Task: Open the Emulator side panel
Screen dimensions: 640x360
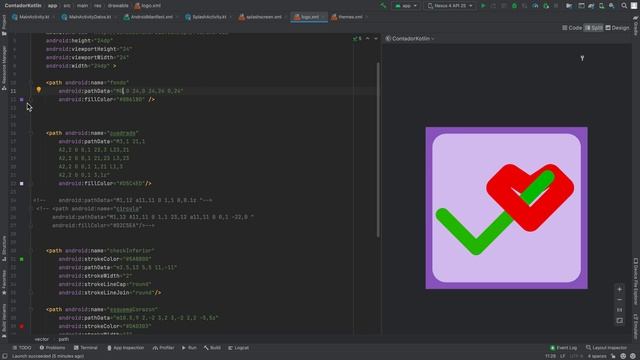Action: click(x=636, y=326)
